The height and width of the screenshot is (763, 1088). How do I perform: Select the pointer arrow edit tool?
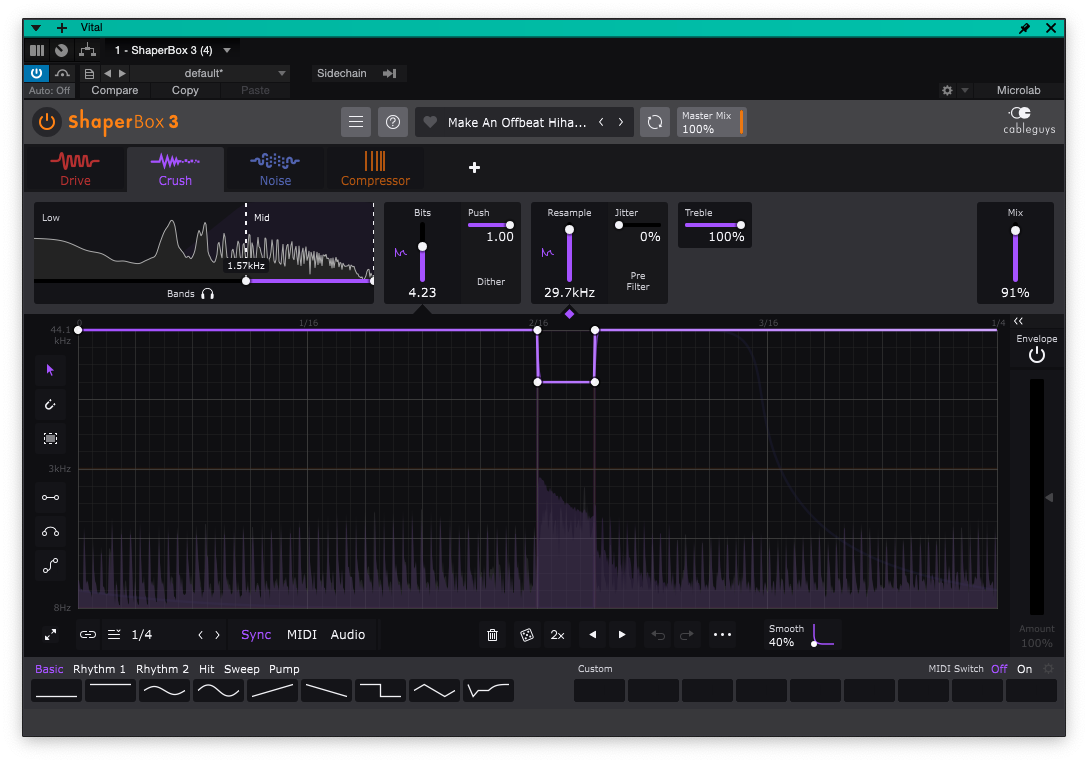pyautogui.click(x=50, y=370)
